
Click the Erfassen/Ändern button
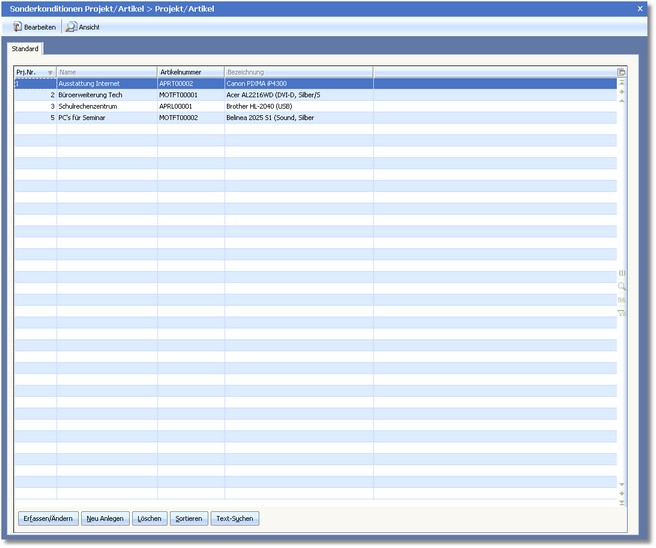point(46,518)
